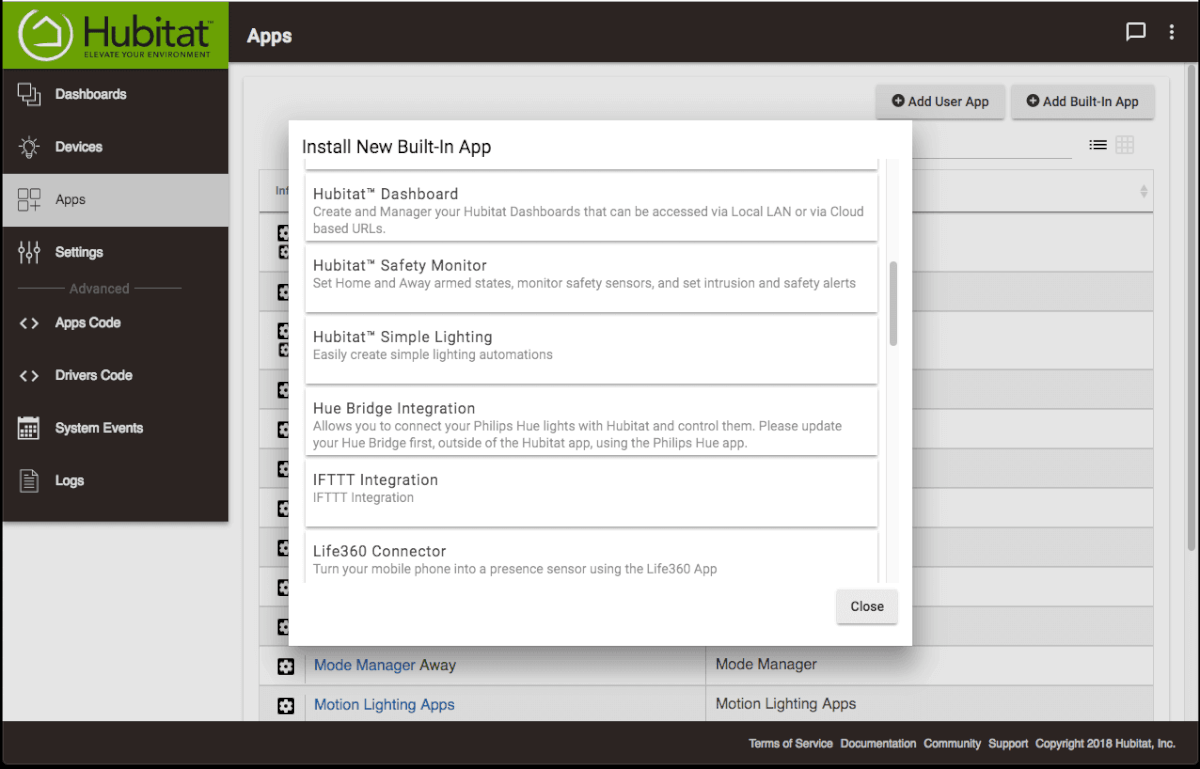Sort the table using the column sort arrows
The height and width of the screenshot is (769, 1200).
1144,191
